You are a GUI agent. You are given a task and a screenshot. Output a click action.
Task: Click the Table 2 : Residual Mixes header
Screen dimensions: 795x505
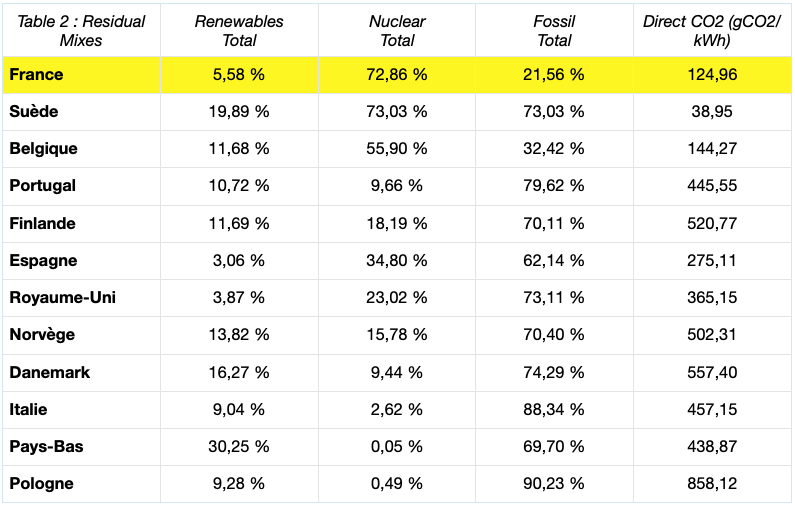[81, 30]
